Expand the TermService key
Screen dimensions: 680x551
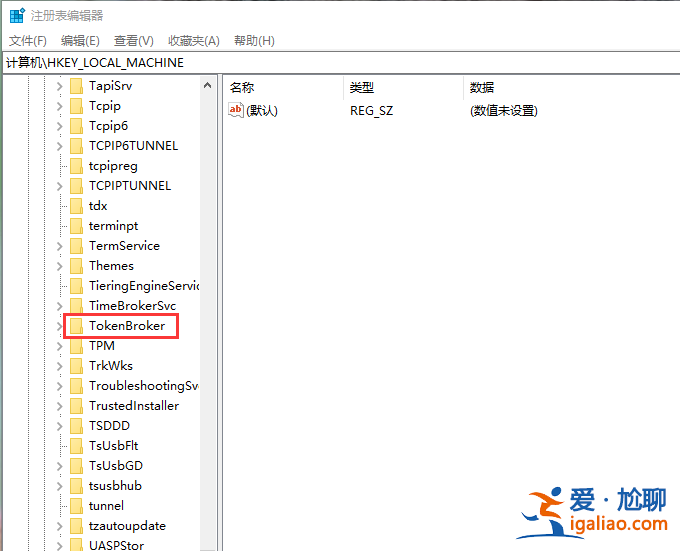point(59,246)
